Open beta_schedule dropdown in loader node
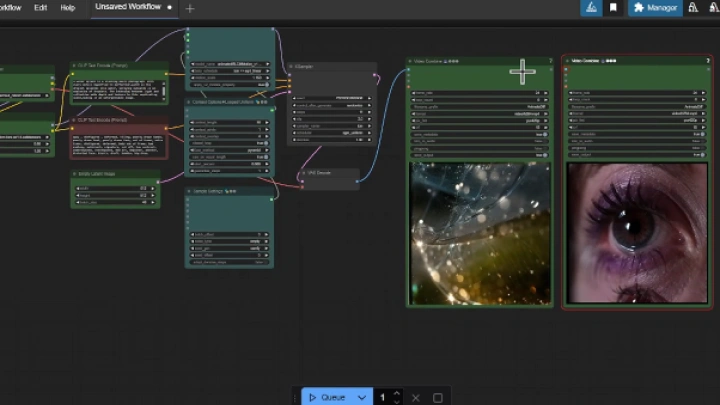The height and width of the screenshot is (405, 720). 230,71
